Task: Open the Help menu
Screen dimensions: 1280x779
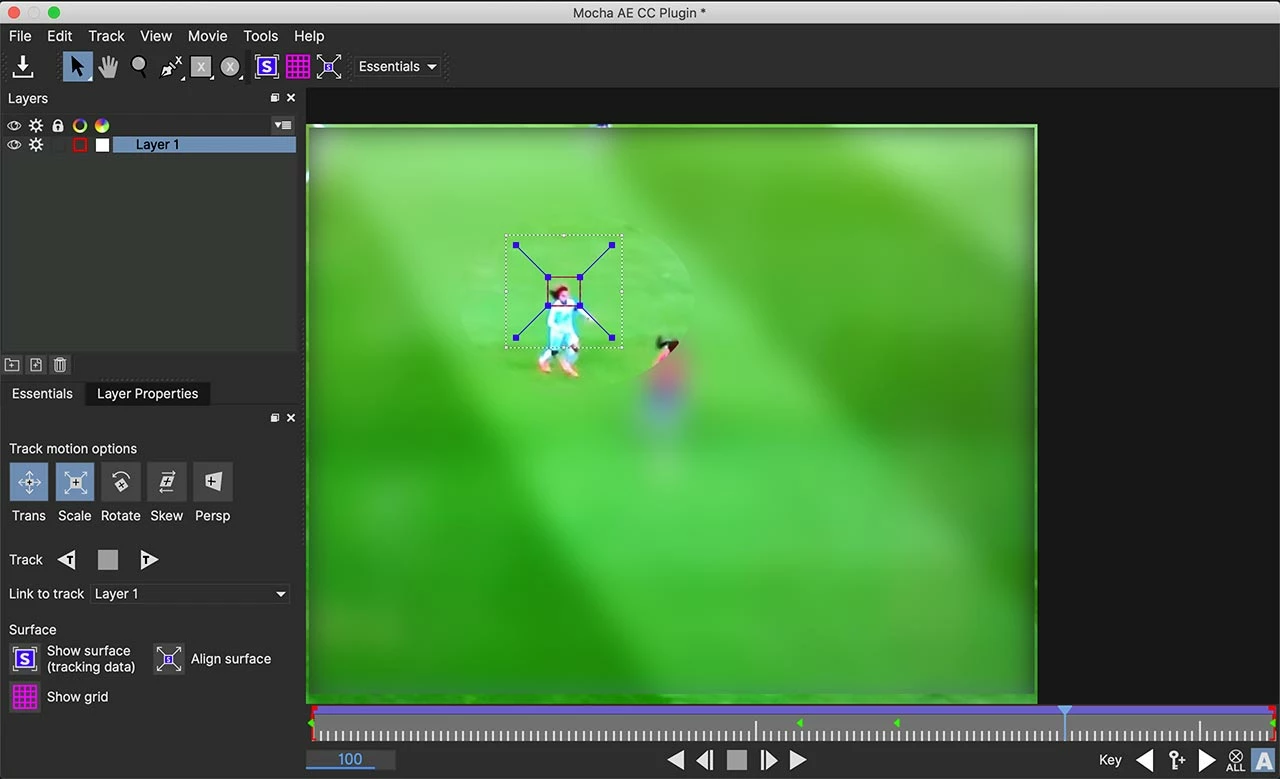Action: point(309,35)
